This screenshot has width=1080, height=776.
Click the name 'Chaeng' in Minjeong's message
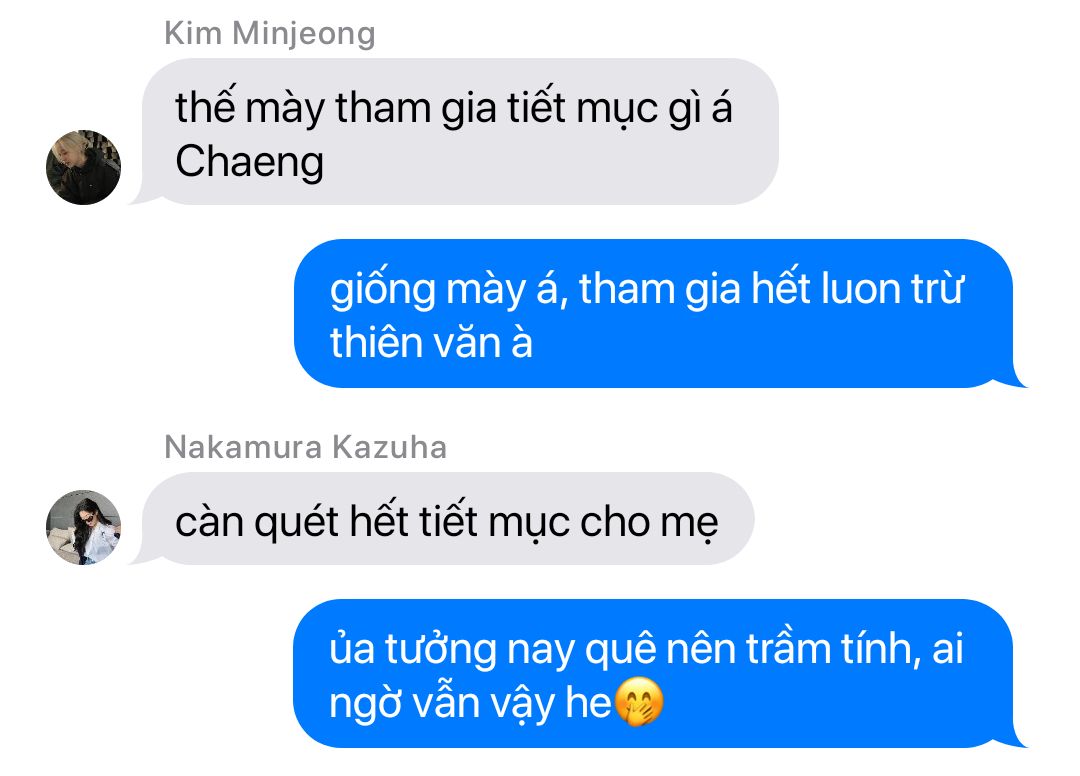[249, 162]
